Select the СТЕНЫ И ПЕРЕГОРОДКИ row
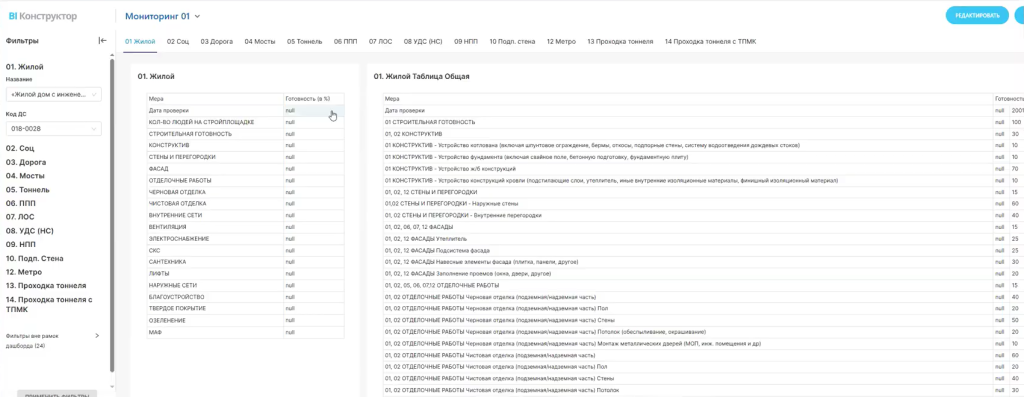 [245, 157]
